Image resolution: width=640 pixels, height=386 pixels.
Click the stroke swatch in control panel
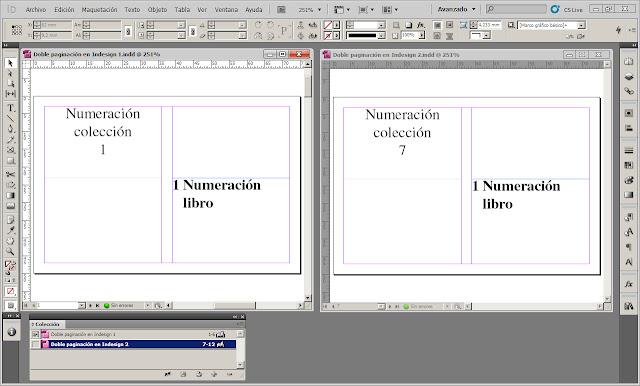click(328, 35)
